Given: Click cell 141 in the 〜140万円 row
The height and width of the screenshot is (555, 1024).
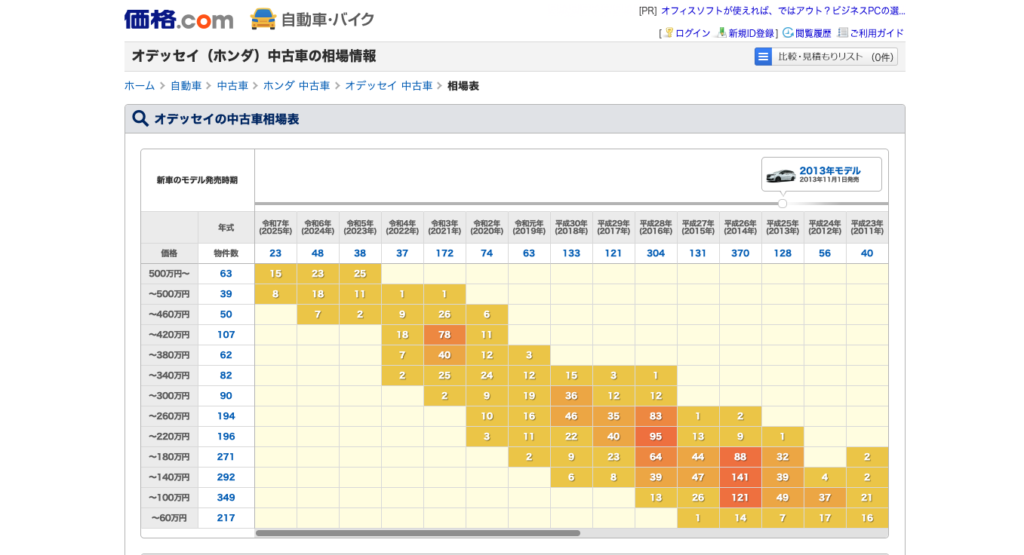Looking at the screenshot, I should pos(740,477).
